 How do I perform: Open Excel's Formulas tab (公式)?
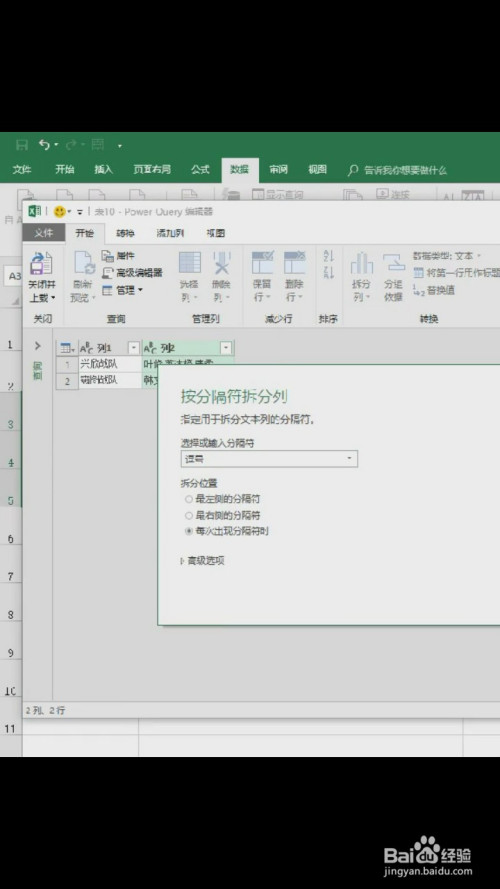[x=200, y=170]
